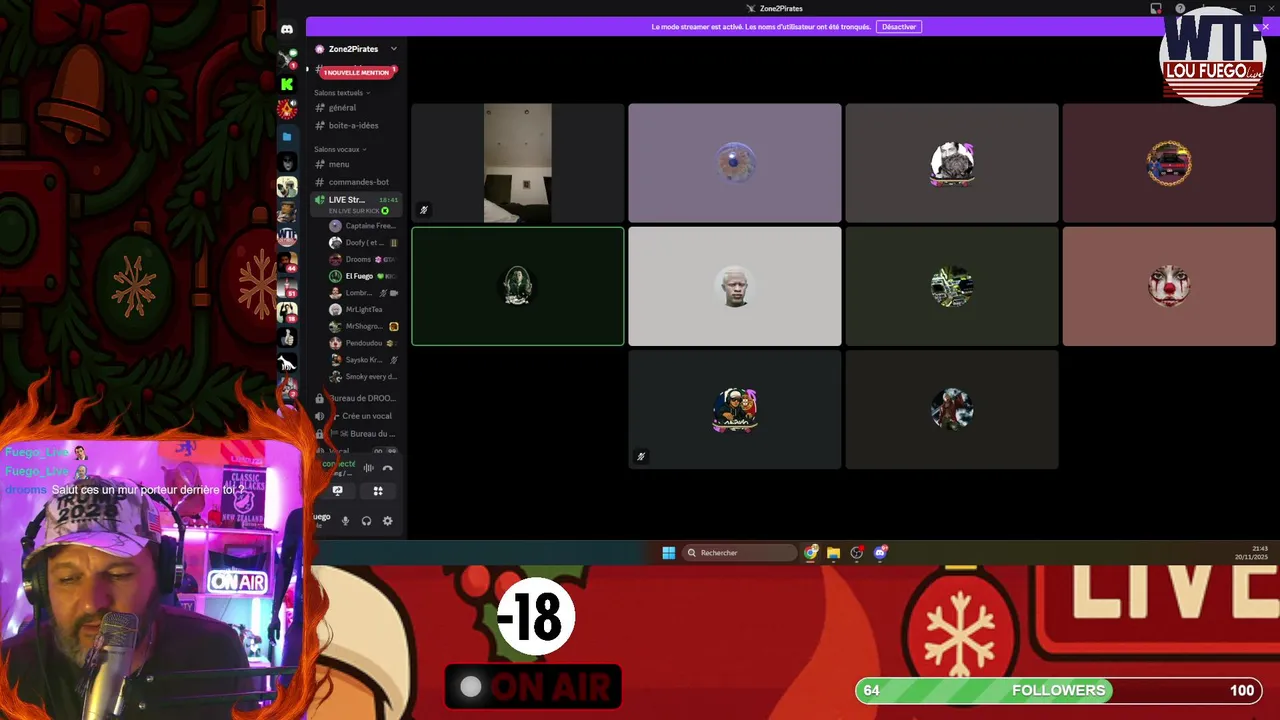Open the Windows Start button
The image size is (1280, 720).
(668, 553)
